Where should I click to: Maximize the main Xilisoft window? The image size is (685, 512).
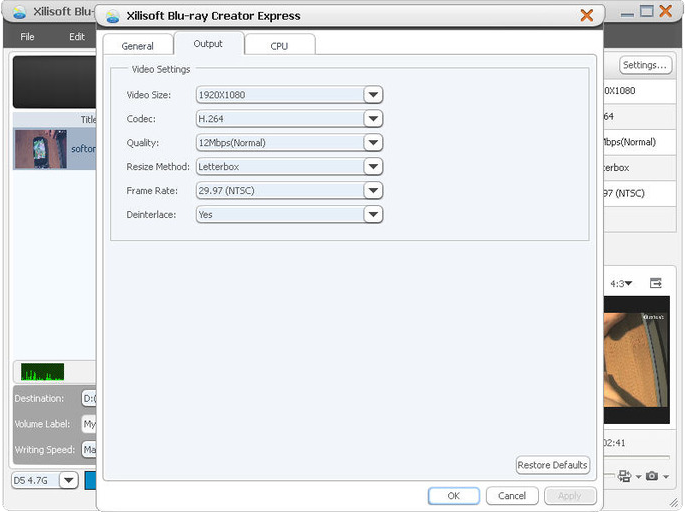647,11
